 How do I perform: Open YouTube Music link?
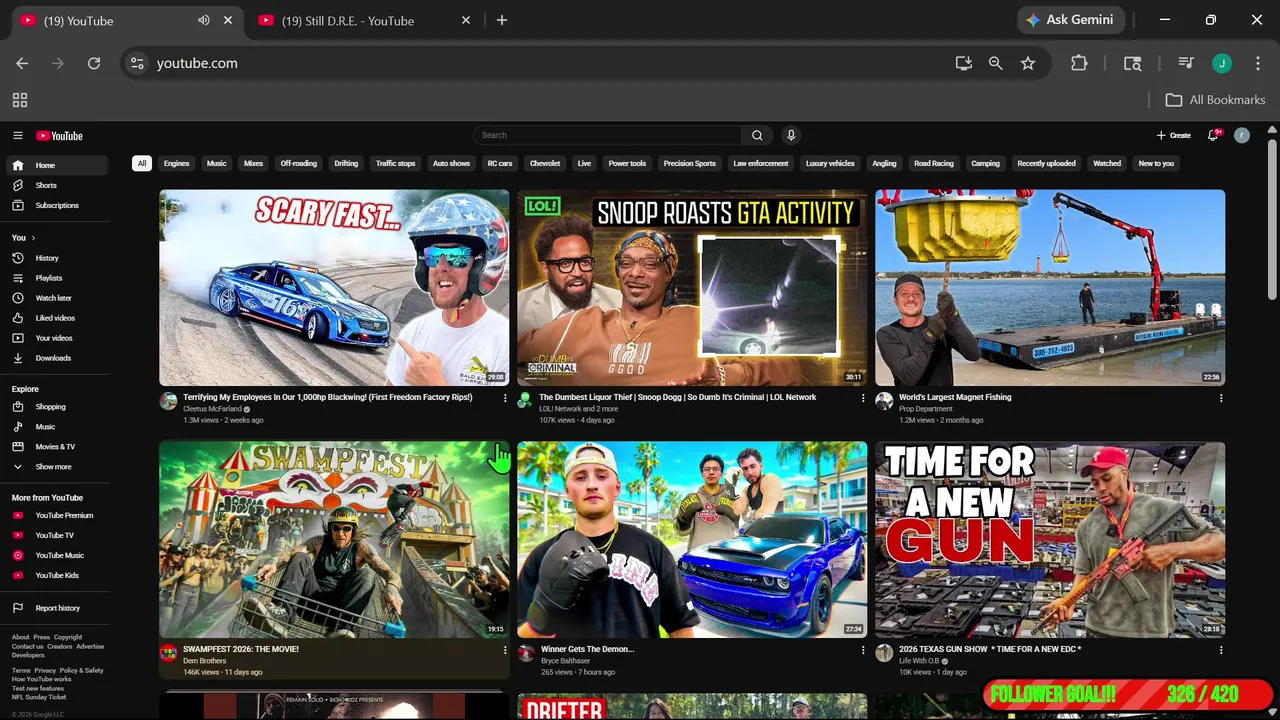56,555
